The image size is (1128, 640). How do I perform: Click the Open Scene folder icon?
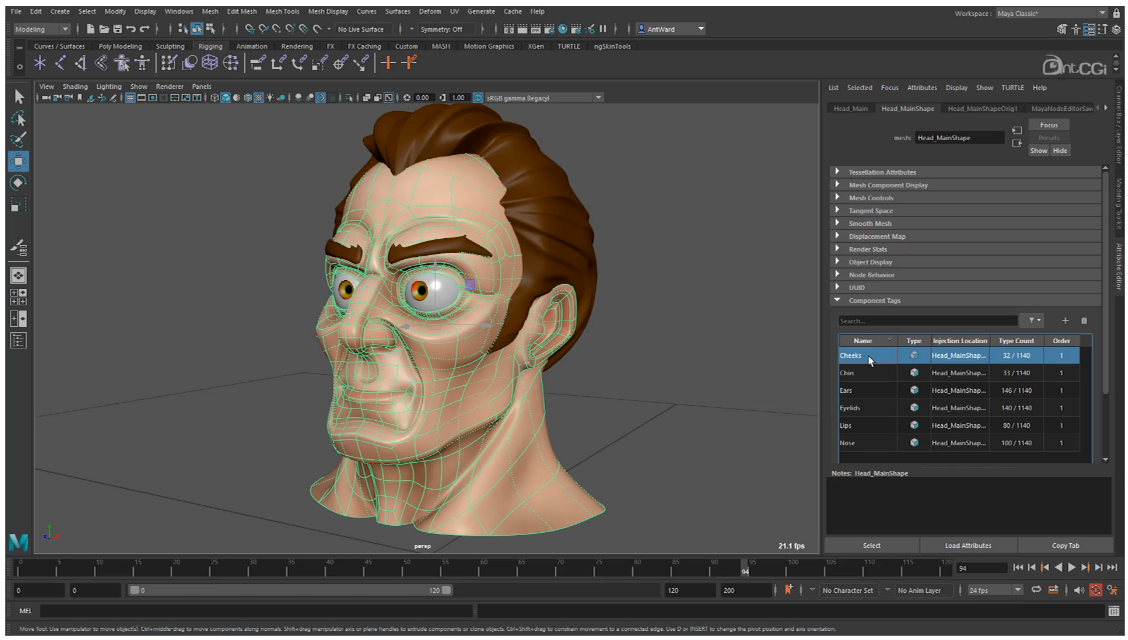coord(104,29)
